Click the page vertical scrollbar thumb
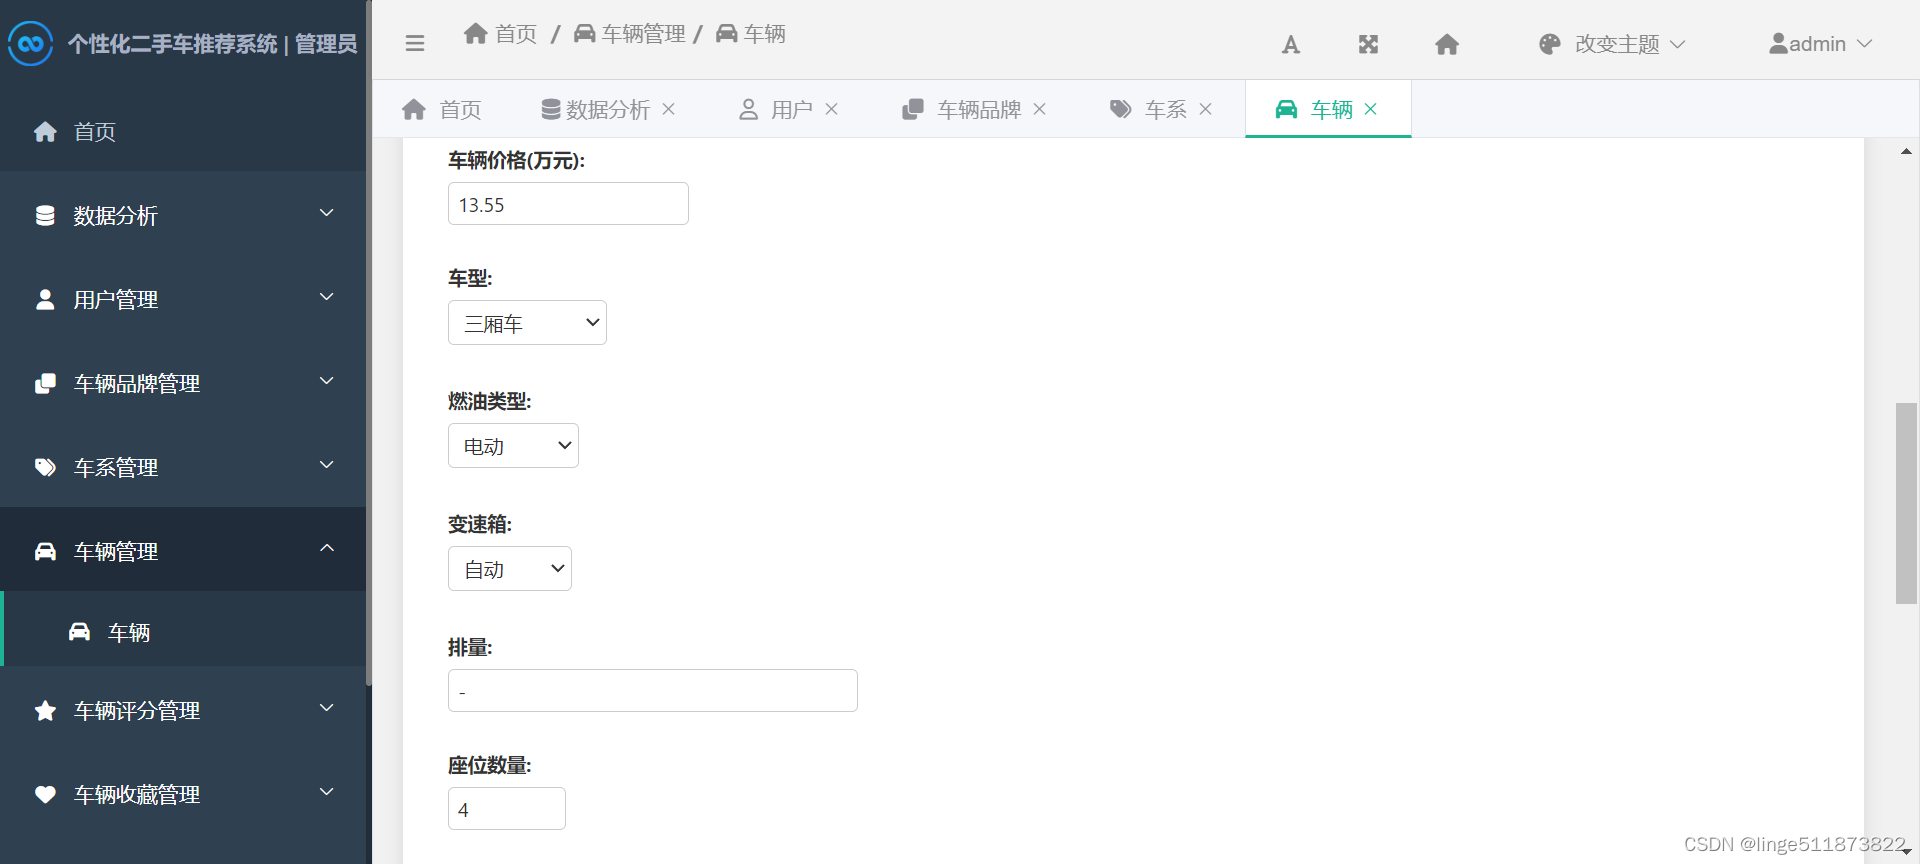Screen dimensions: 1920x864 1906,503
